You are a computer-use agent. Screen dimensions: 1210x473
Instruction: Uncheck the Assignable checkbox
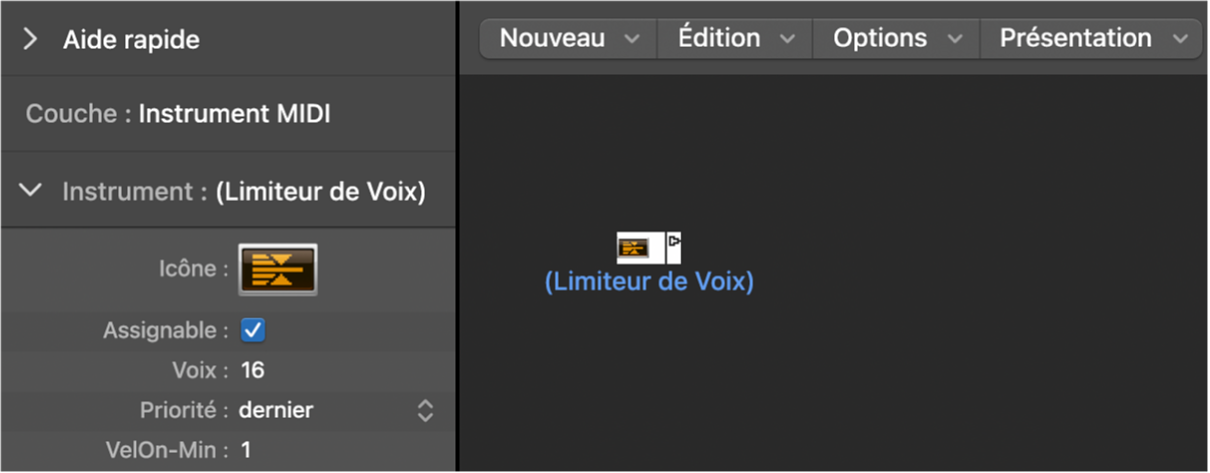[253, 330]
